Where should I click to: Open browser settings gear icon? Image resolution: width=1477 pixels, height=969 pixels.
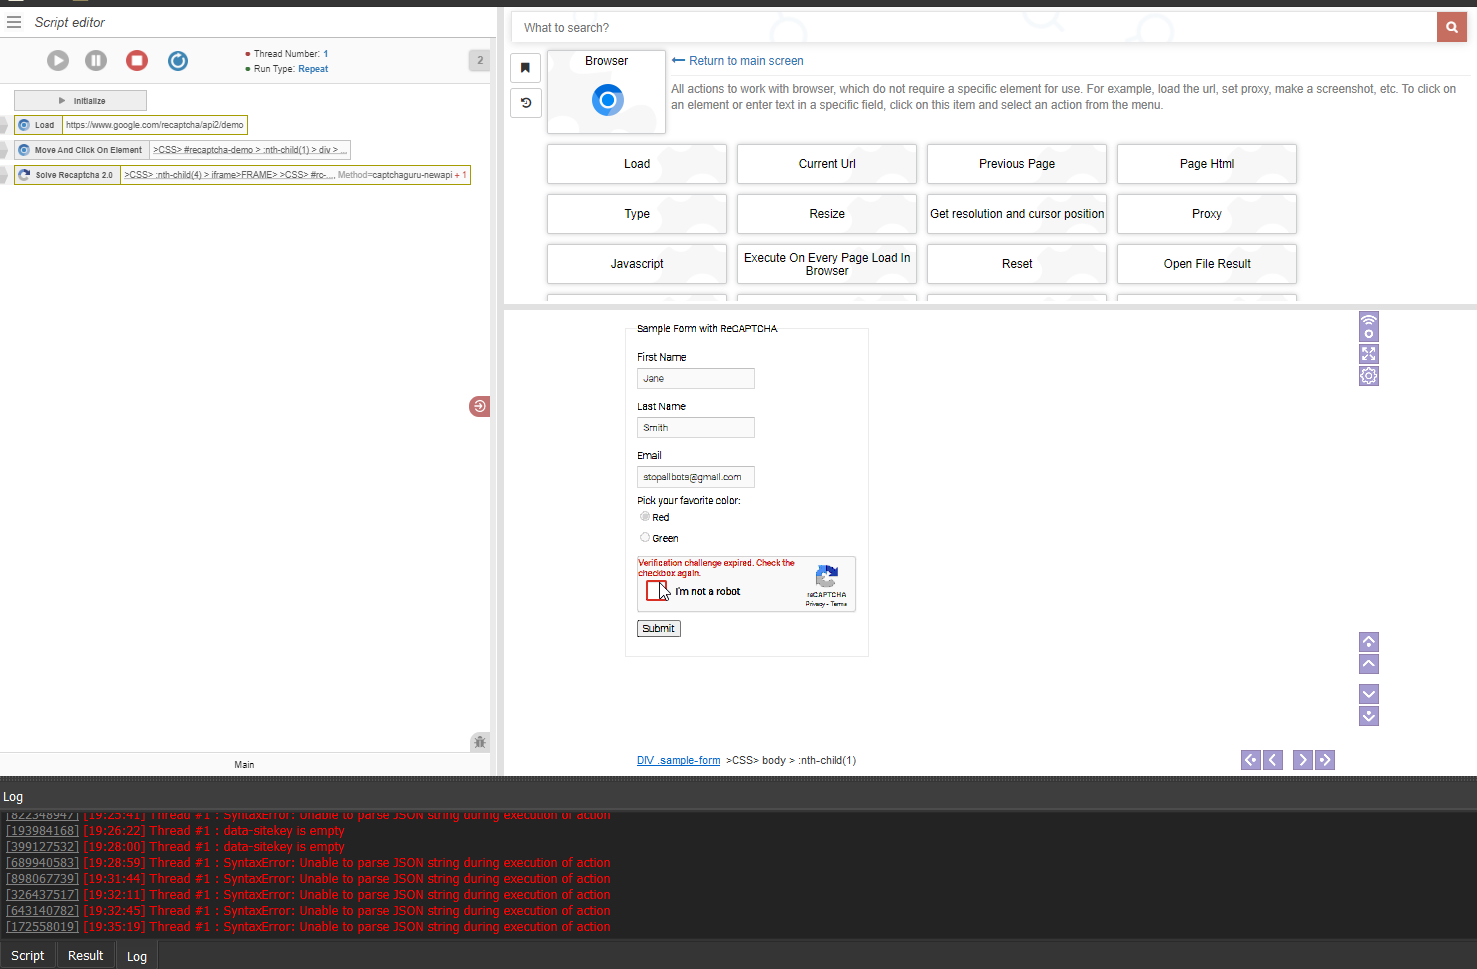click(x=1368, y=376)
